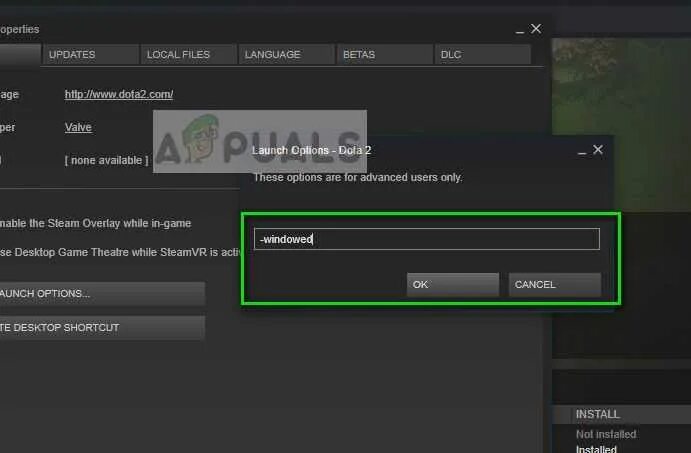Screen dimensions: 691x453
Task: Select the LANGUAGE tab
Action: [286, 55]
